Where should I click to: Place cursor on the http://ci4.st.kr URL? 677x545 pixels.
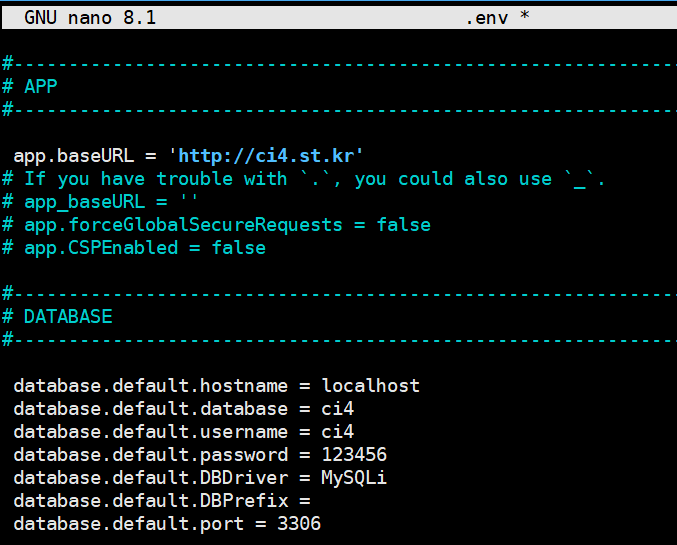pyautogui.click(x=266, y=156)
